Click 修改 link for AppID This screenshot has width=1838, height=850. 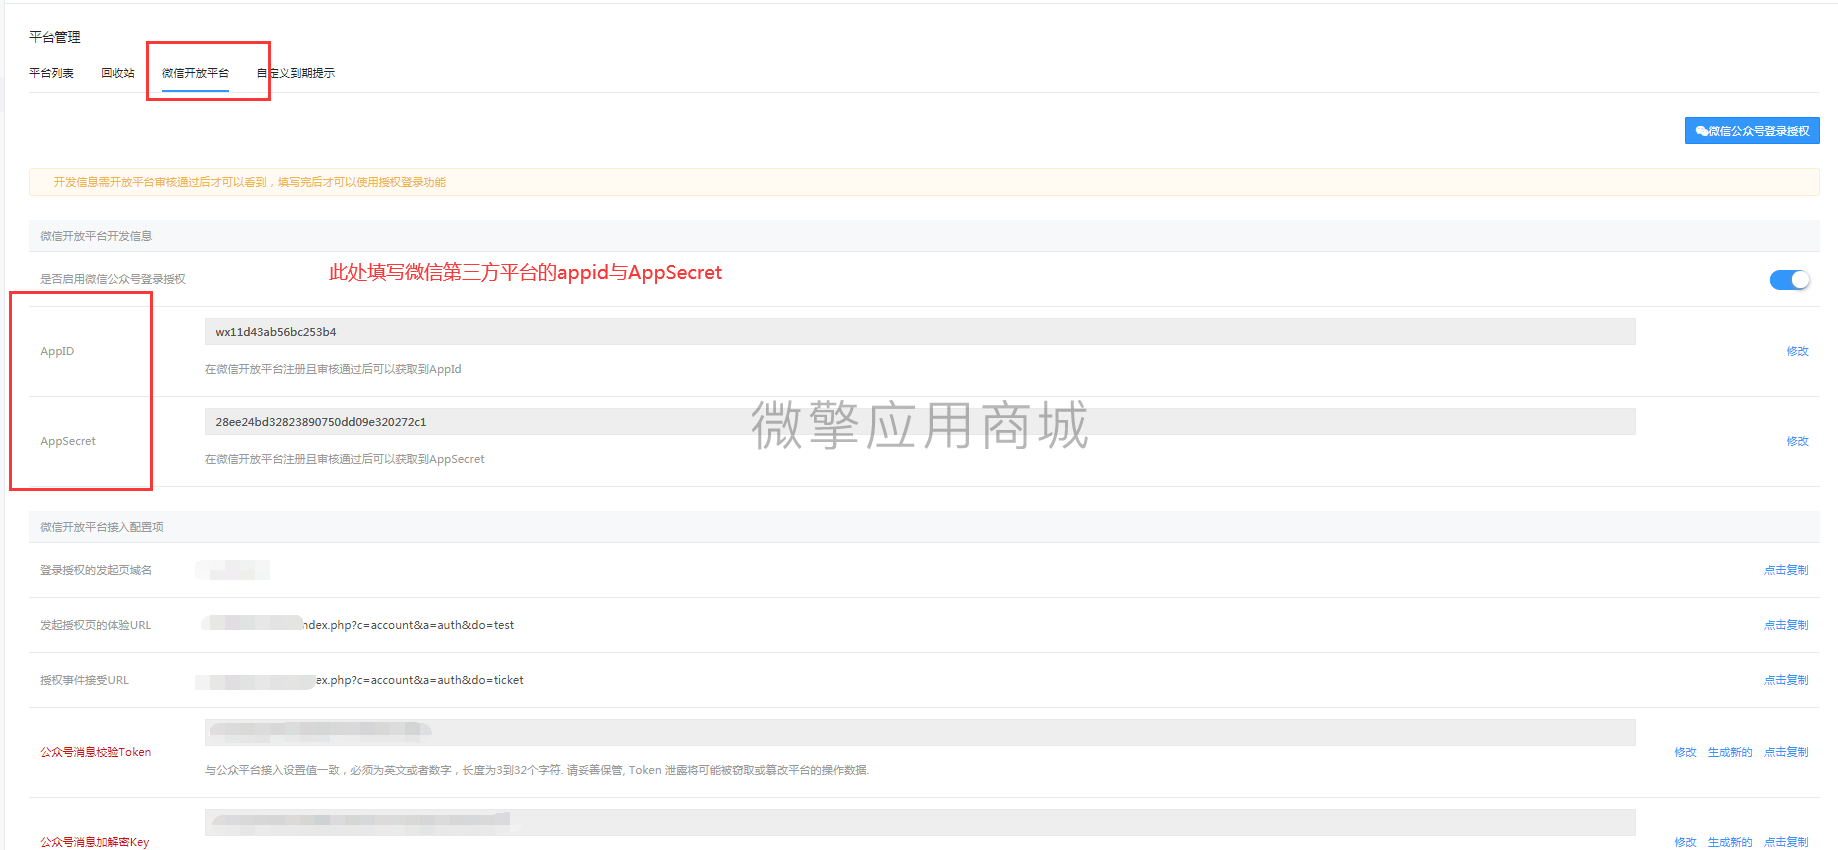[1798, 351]
